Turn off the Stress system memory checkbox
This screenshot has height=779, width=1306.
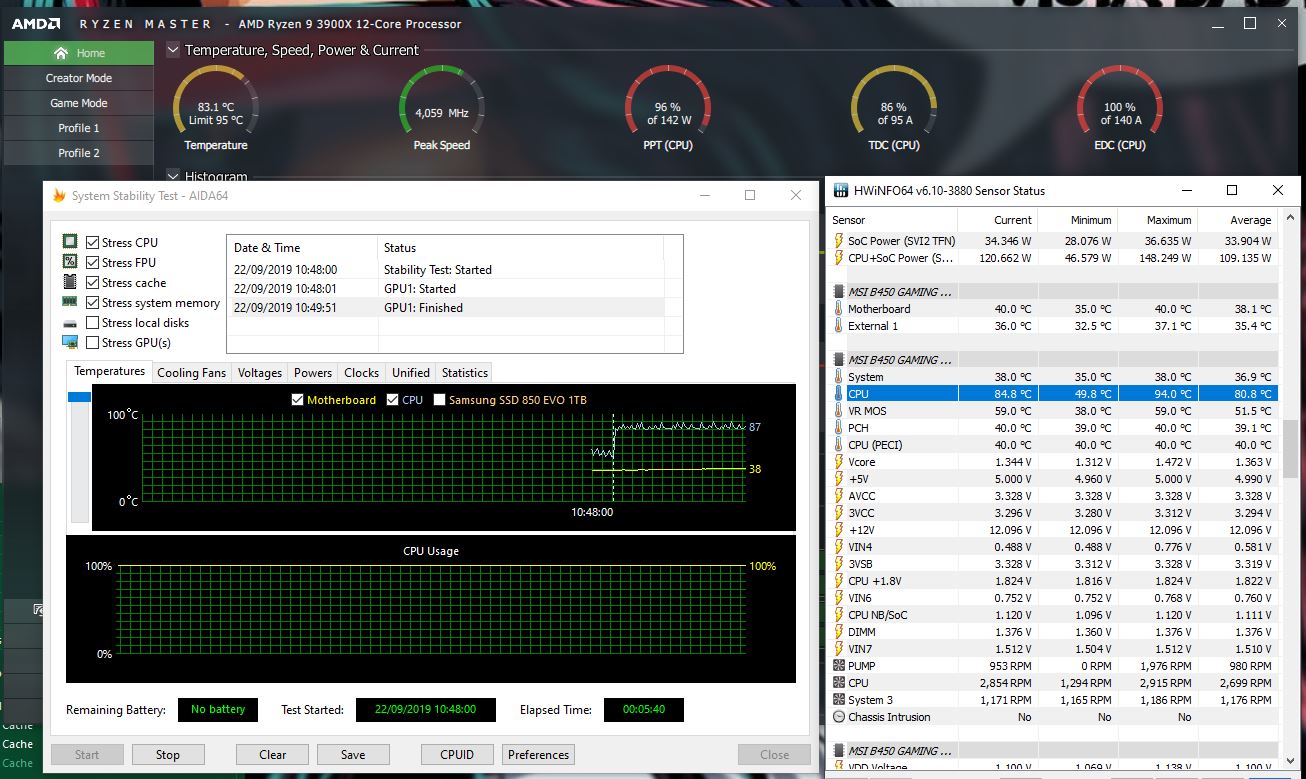point(92,302)
